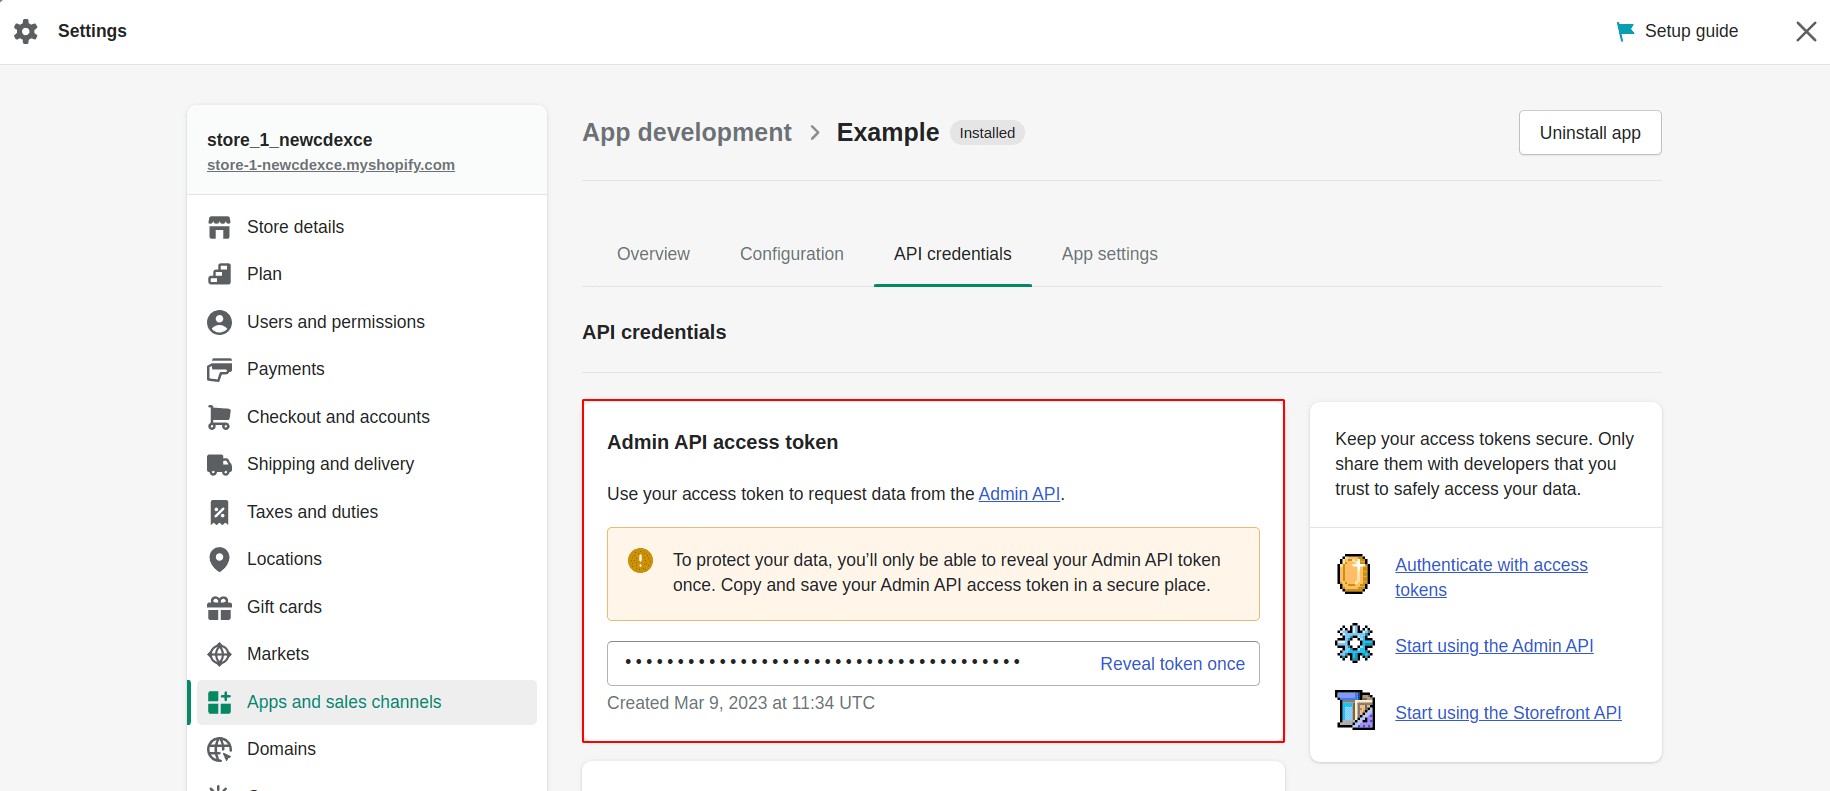The width and height of the screenshot is (1830, 791).
Task: Open Start using the Storefront API link
Action: 1508,713
